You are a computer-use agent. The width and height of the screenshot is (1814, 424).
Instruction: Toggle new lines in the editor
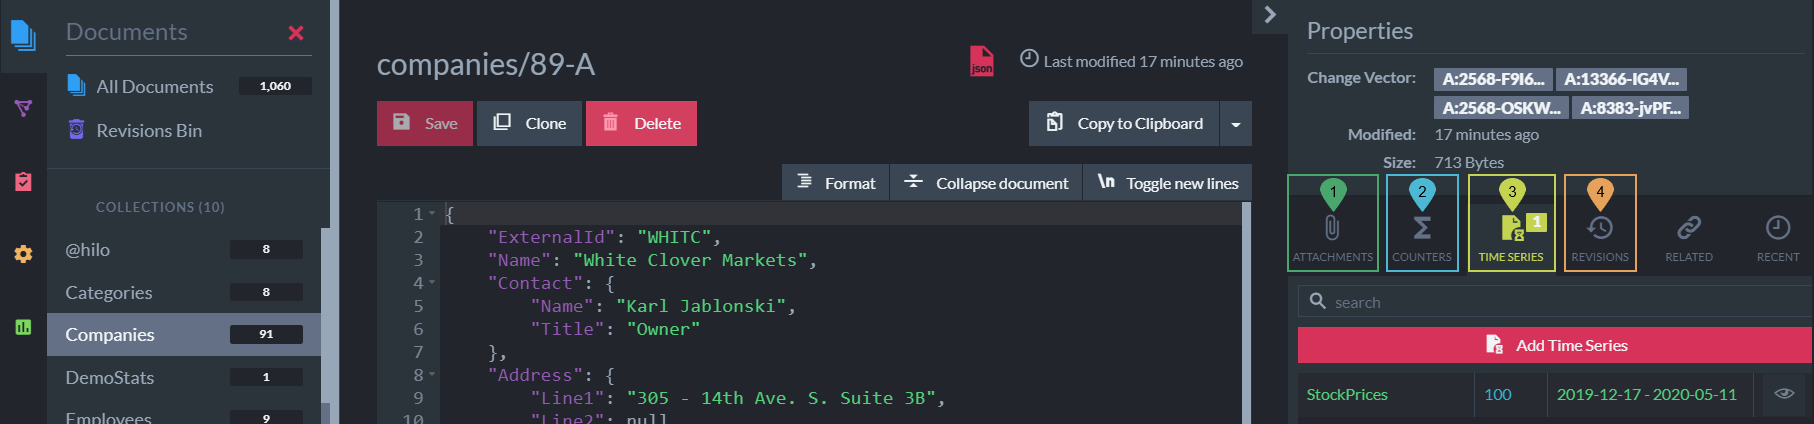tap(1167, 183)
